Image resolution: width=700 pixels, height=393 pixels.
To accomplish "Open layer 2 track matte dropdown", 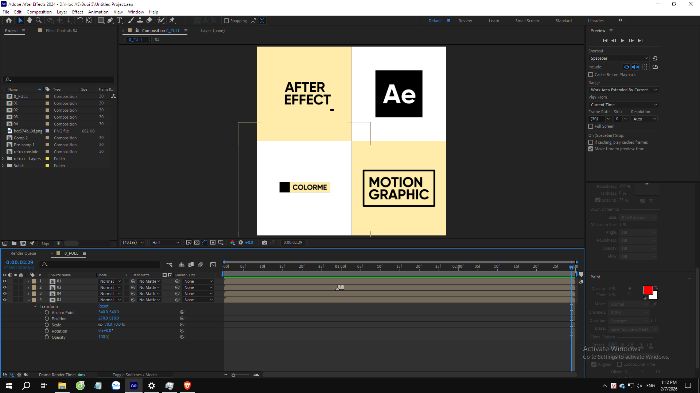I will pos(149,288).
